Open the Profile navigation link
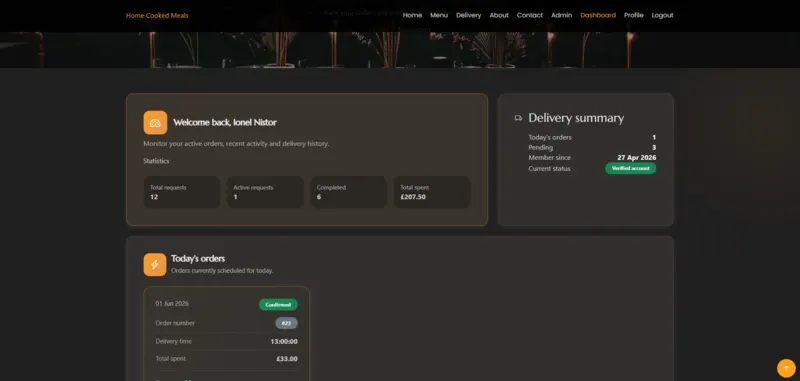Viewport: 800px width, 381px height. tap(634, 15)
